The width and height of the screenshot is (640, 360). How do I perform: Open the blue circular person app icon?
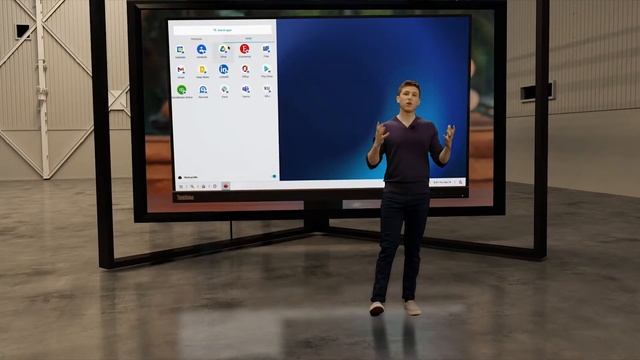pos(201,49)
